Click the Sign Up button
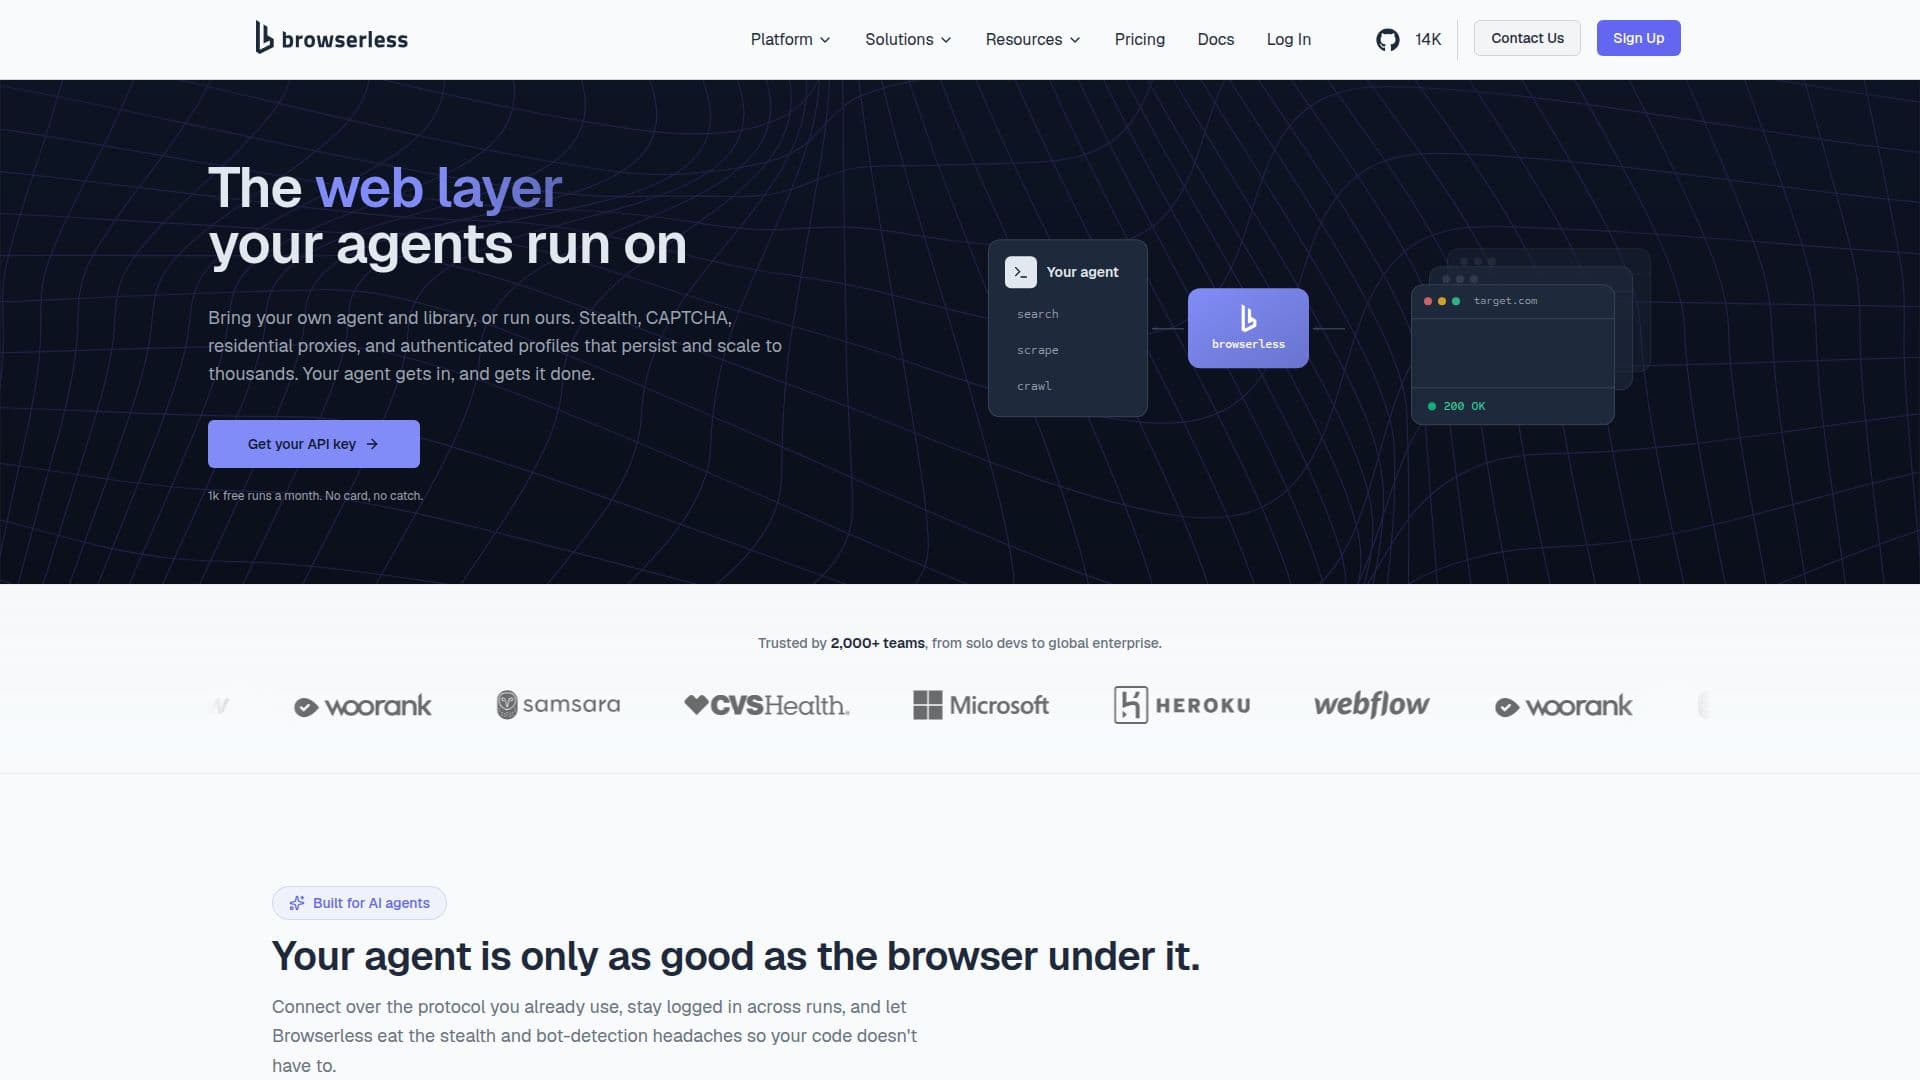 (1638, 38)
